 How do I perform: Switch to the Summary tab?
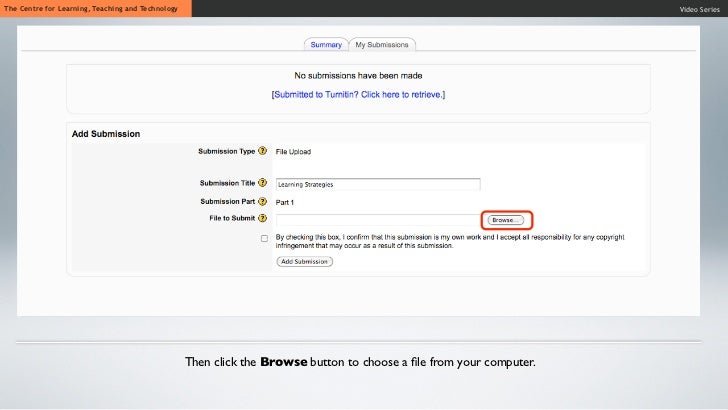pos(326,45)
